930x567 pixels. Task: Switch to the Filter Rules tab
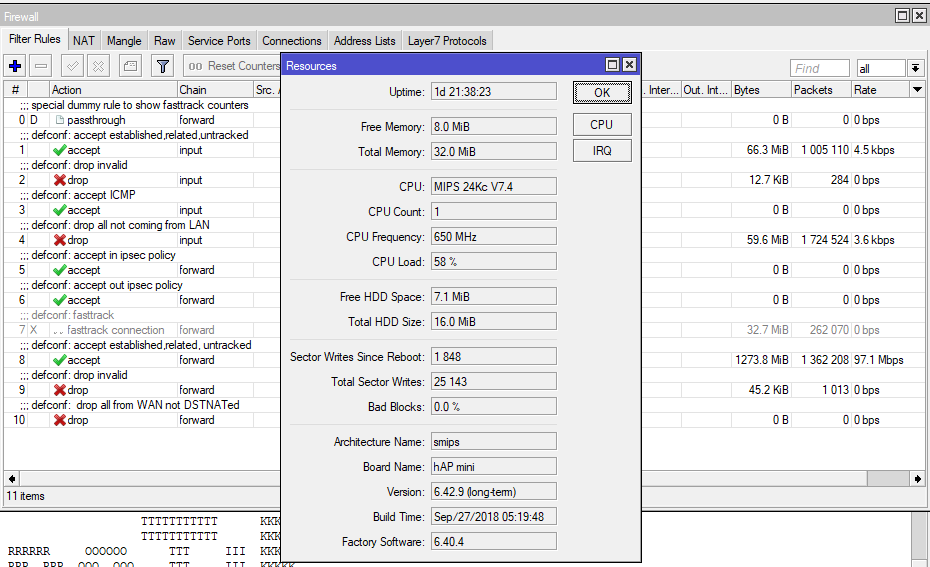[x=34, y=39]
